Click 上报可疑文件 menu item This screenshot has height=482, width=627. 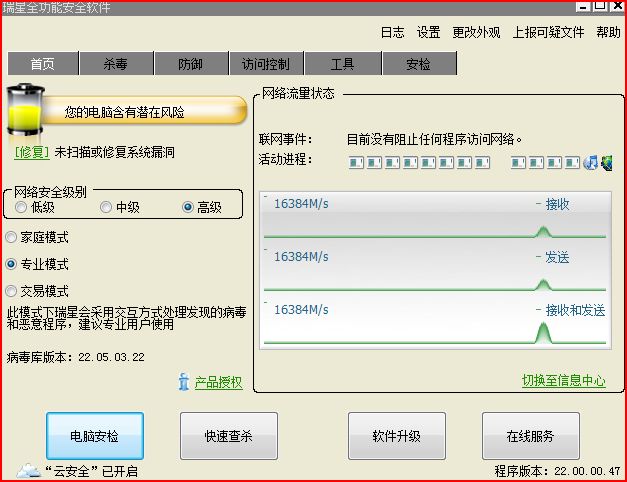[548, 32]
